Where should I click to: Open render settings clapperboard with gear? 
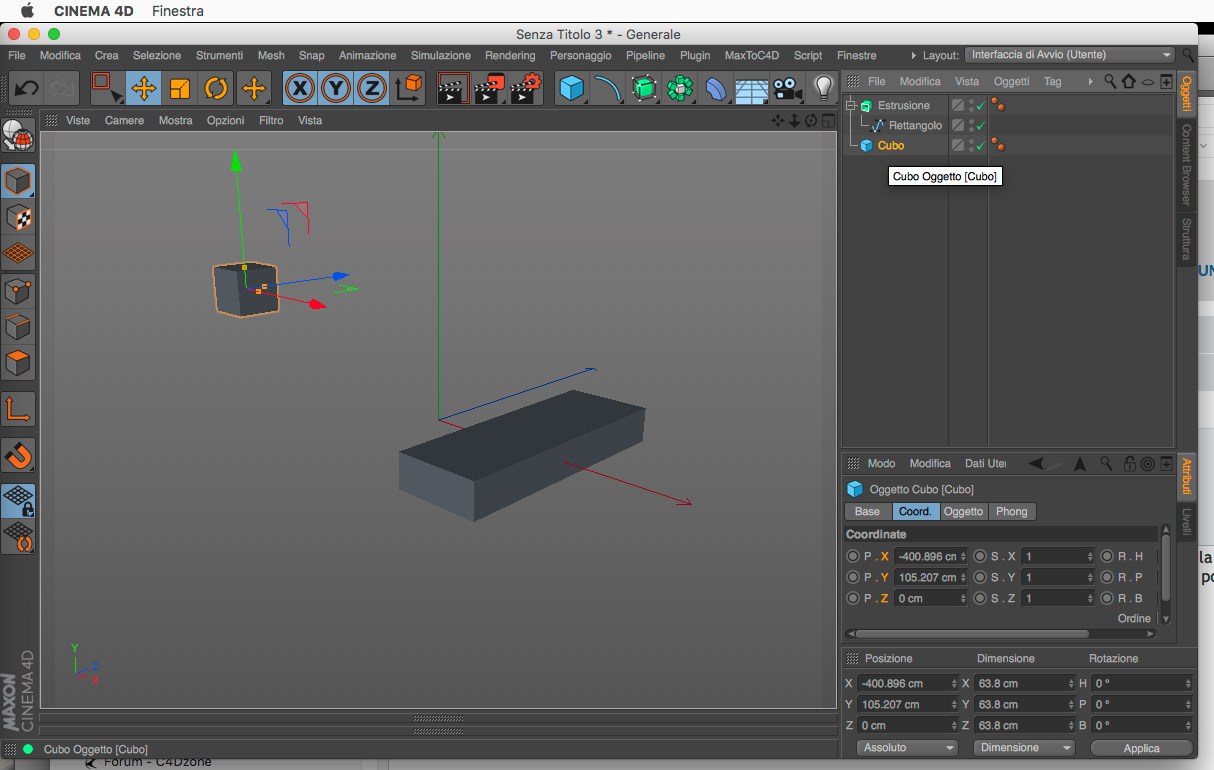coord(526,88)
